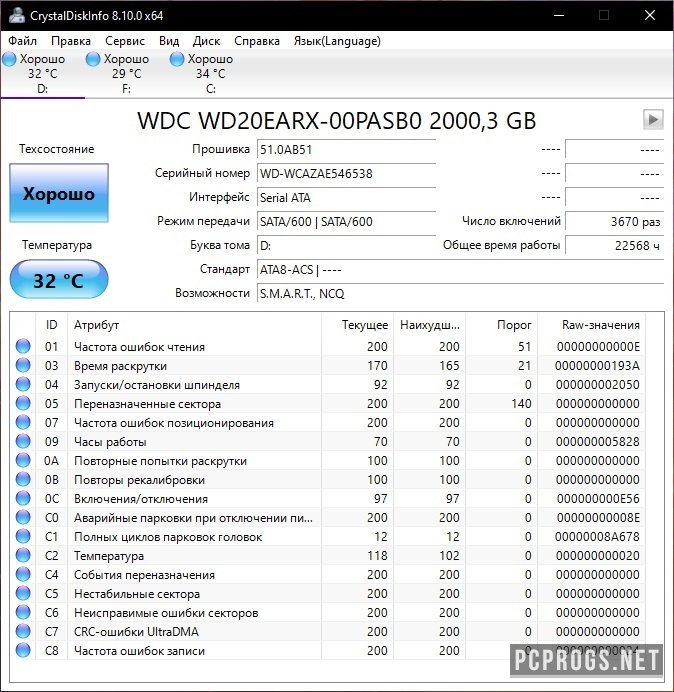
Task: Click the blue orb of disk D:
Action: [x=9, y=59]
